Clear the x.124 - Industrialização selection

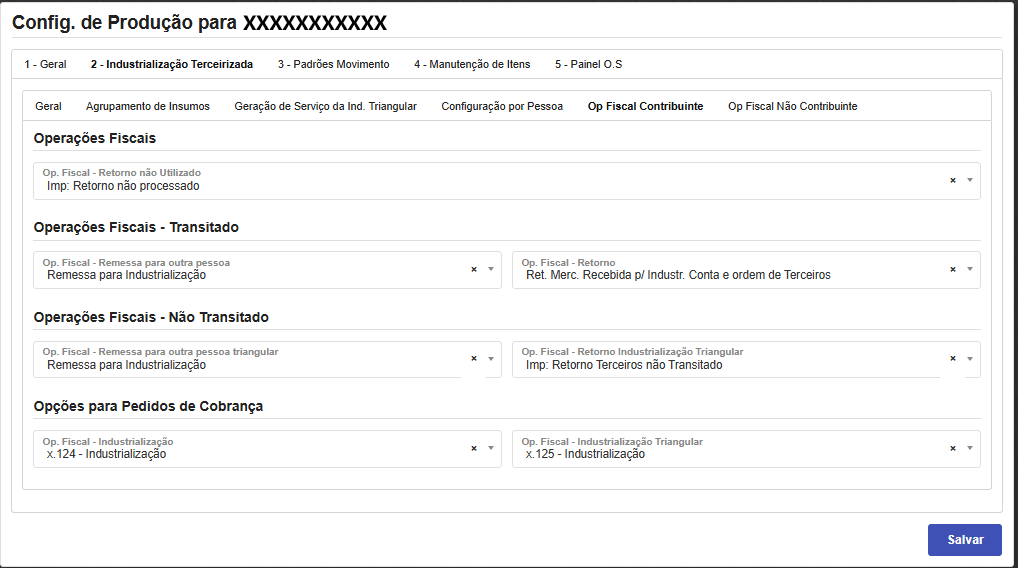click(x=474, y=448)
